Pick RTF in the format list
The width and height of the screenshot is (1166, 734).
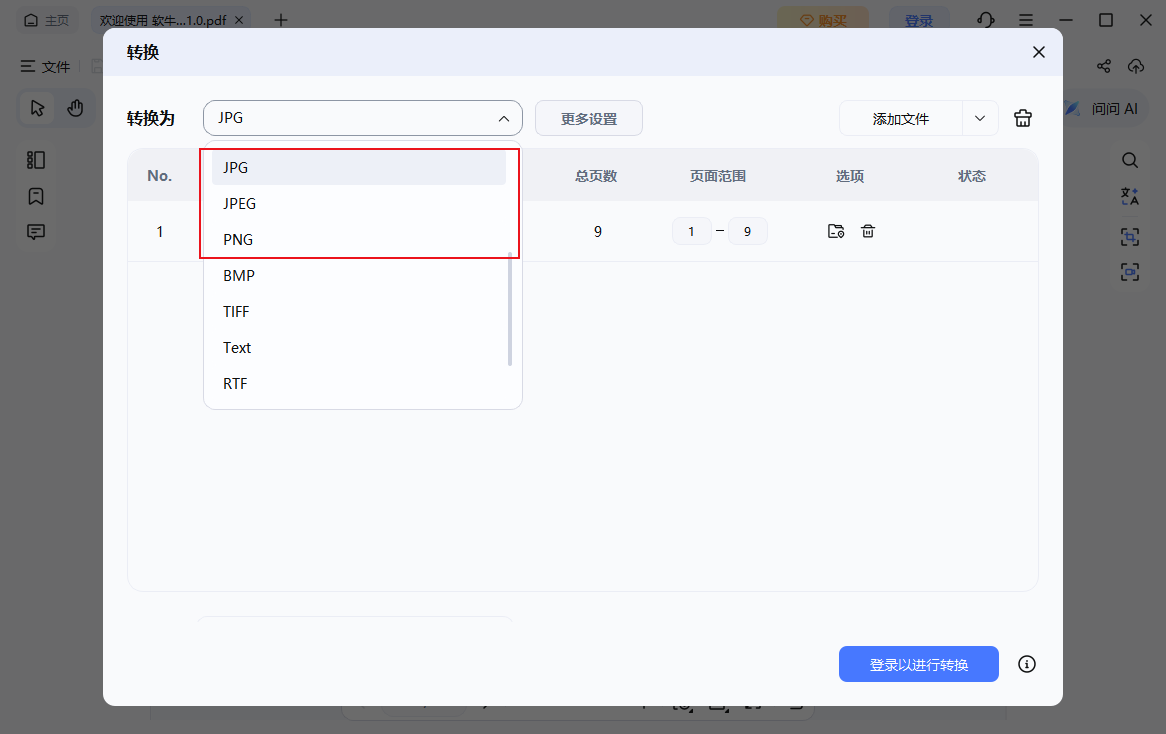(x=358, y=384)
